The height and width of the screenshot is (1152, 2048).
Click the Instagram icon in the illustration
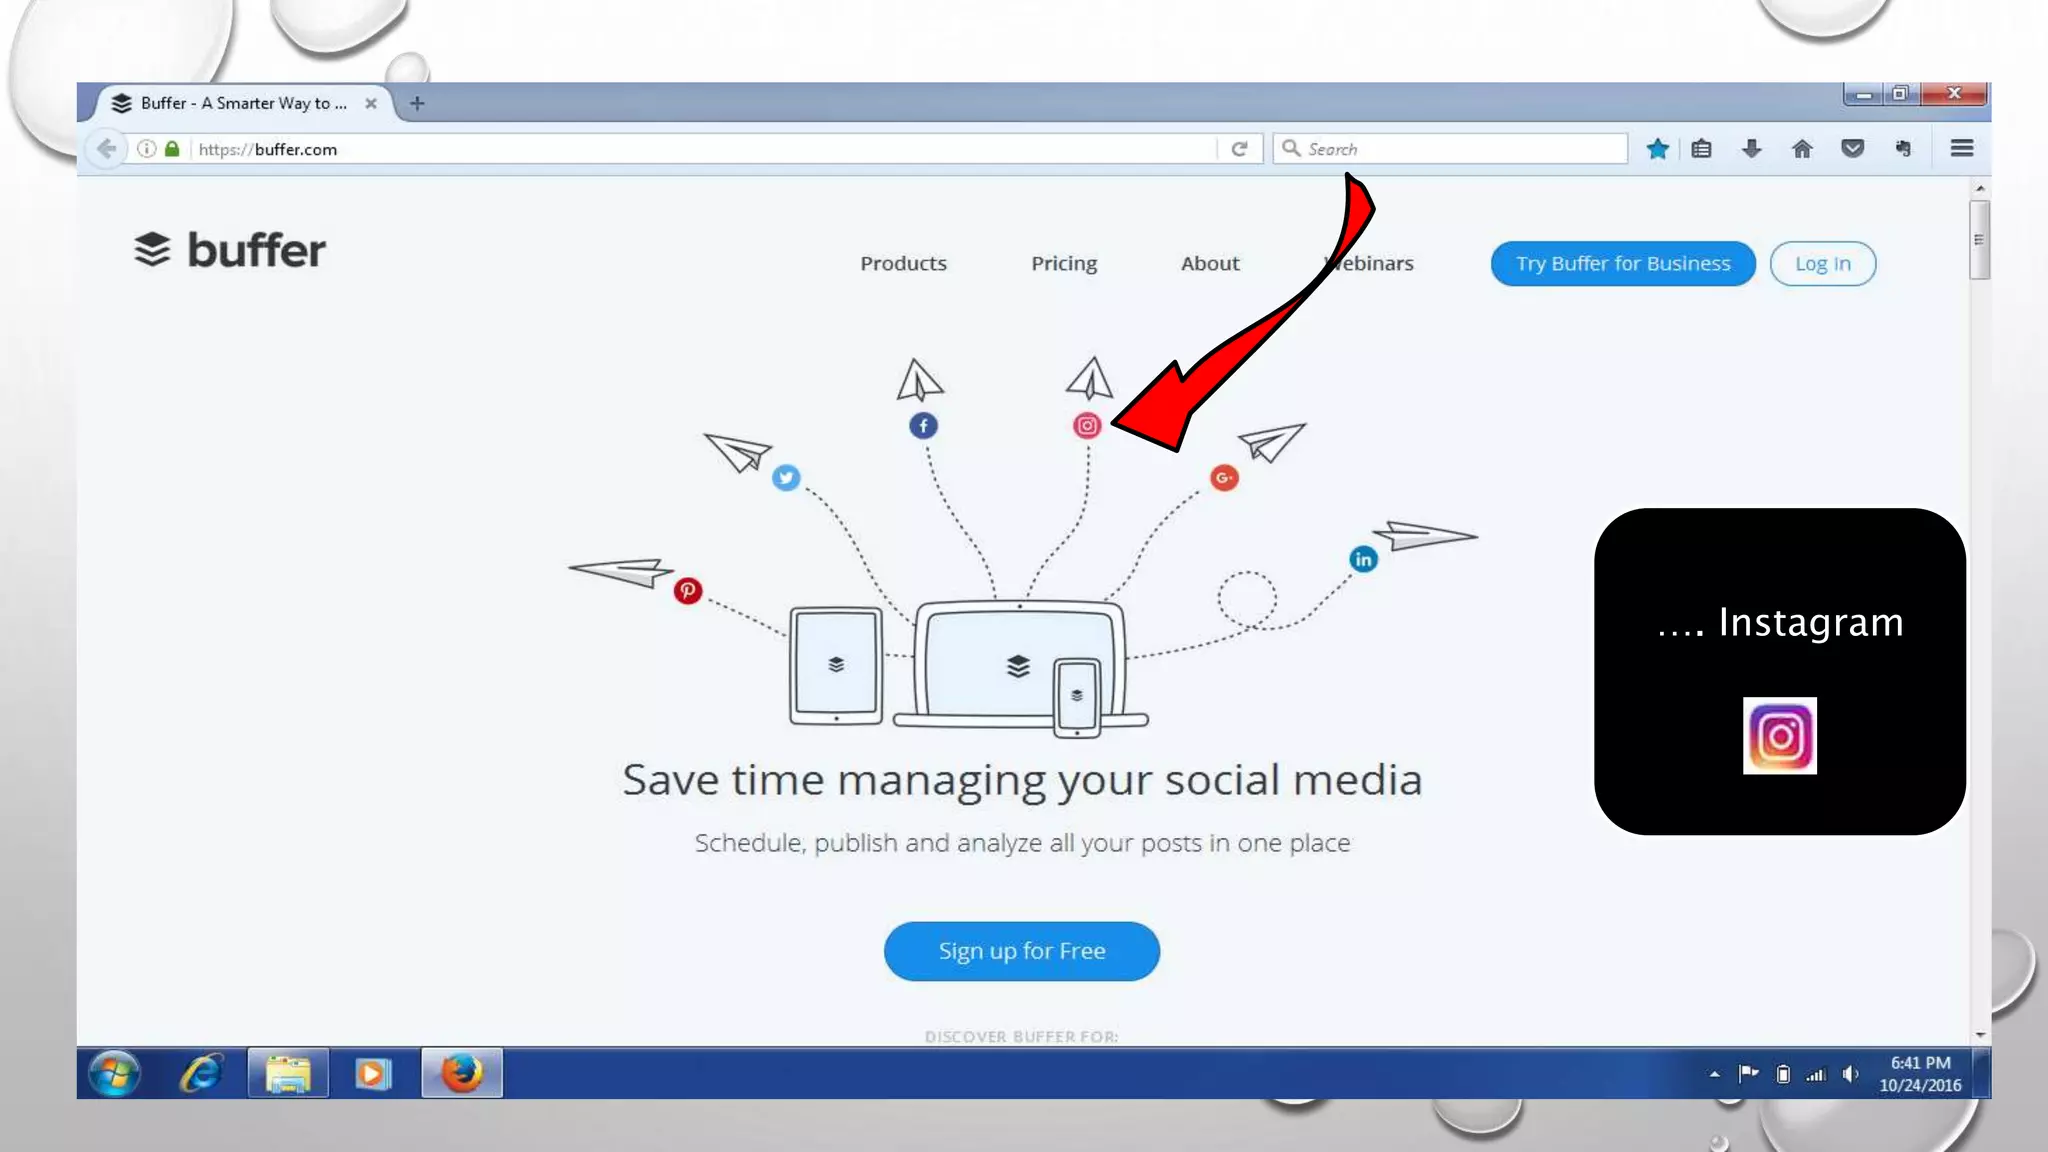pyautogui.click(x=1087, y=426)
